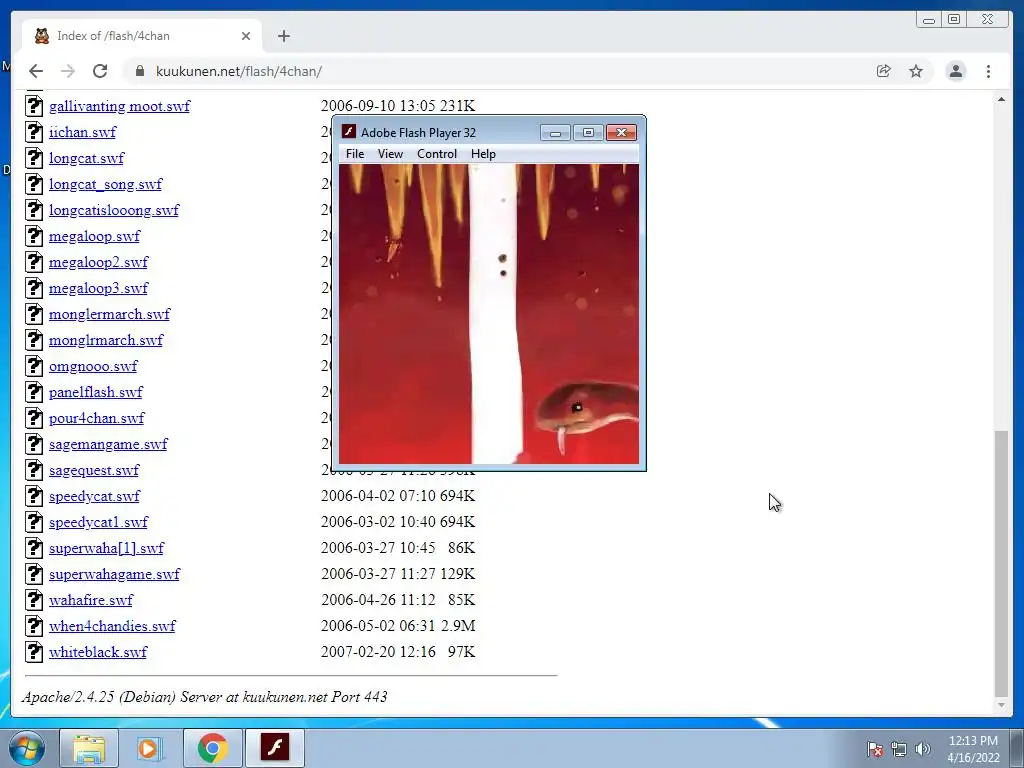
Task: Open Flash Player Help menu
Action: click(483, 154)
